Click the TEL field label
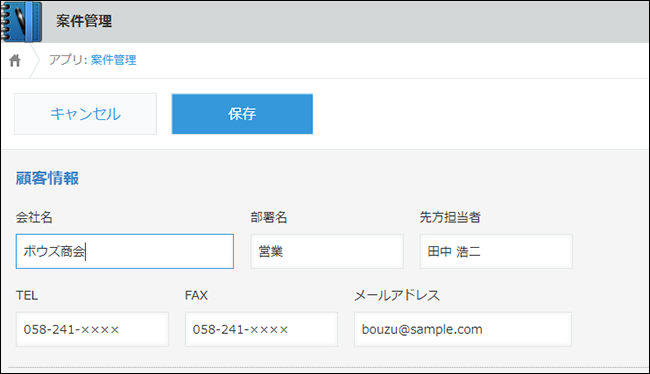Viewport: 650px width, 374px height. [x=27, y=295]
